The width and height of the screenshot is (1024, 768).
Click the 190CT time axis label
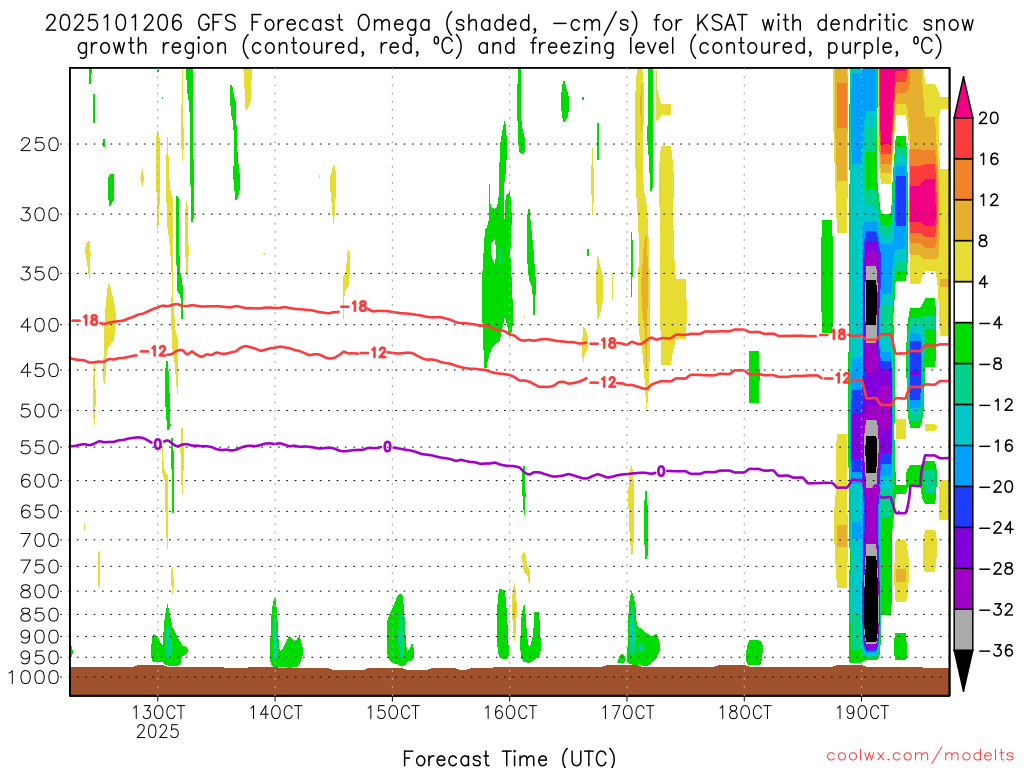point(862,712)
